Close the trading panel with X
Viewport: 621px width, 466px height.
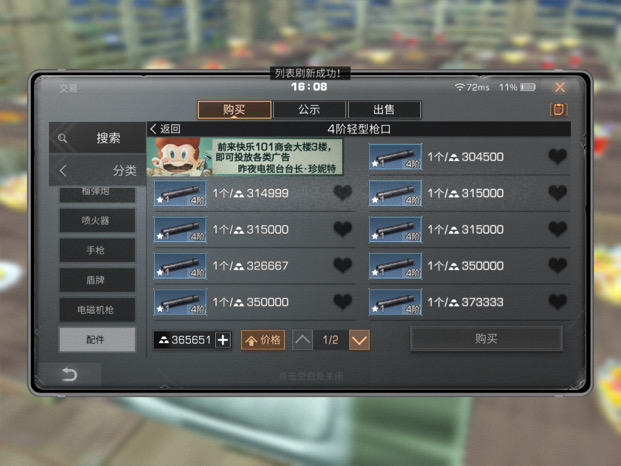tap(560, 87)
